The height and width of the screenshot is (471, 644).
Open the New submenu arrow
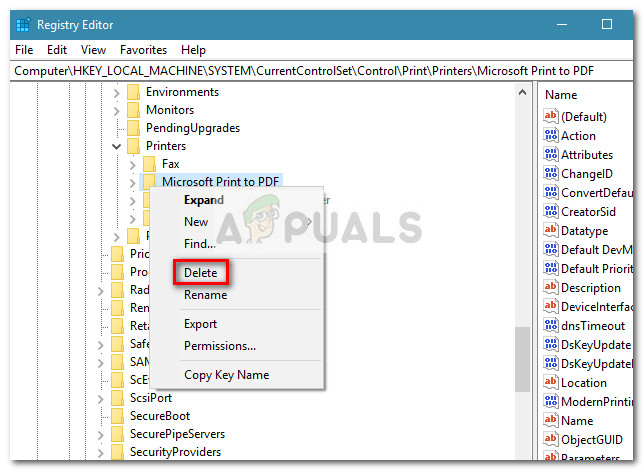coord(310,222)
